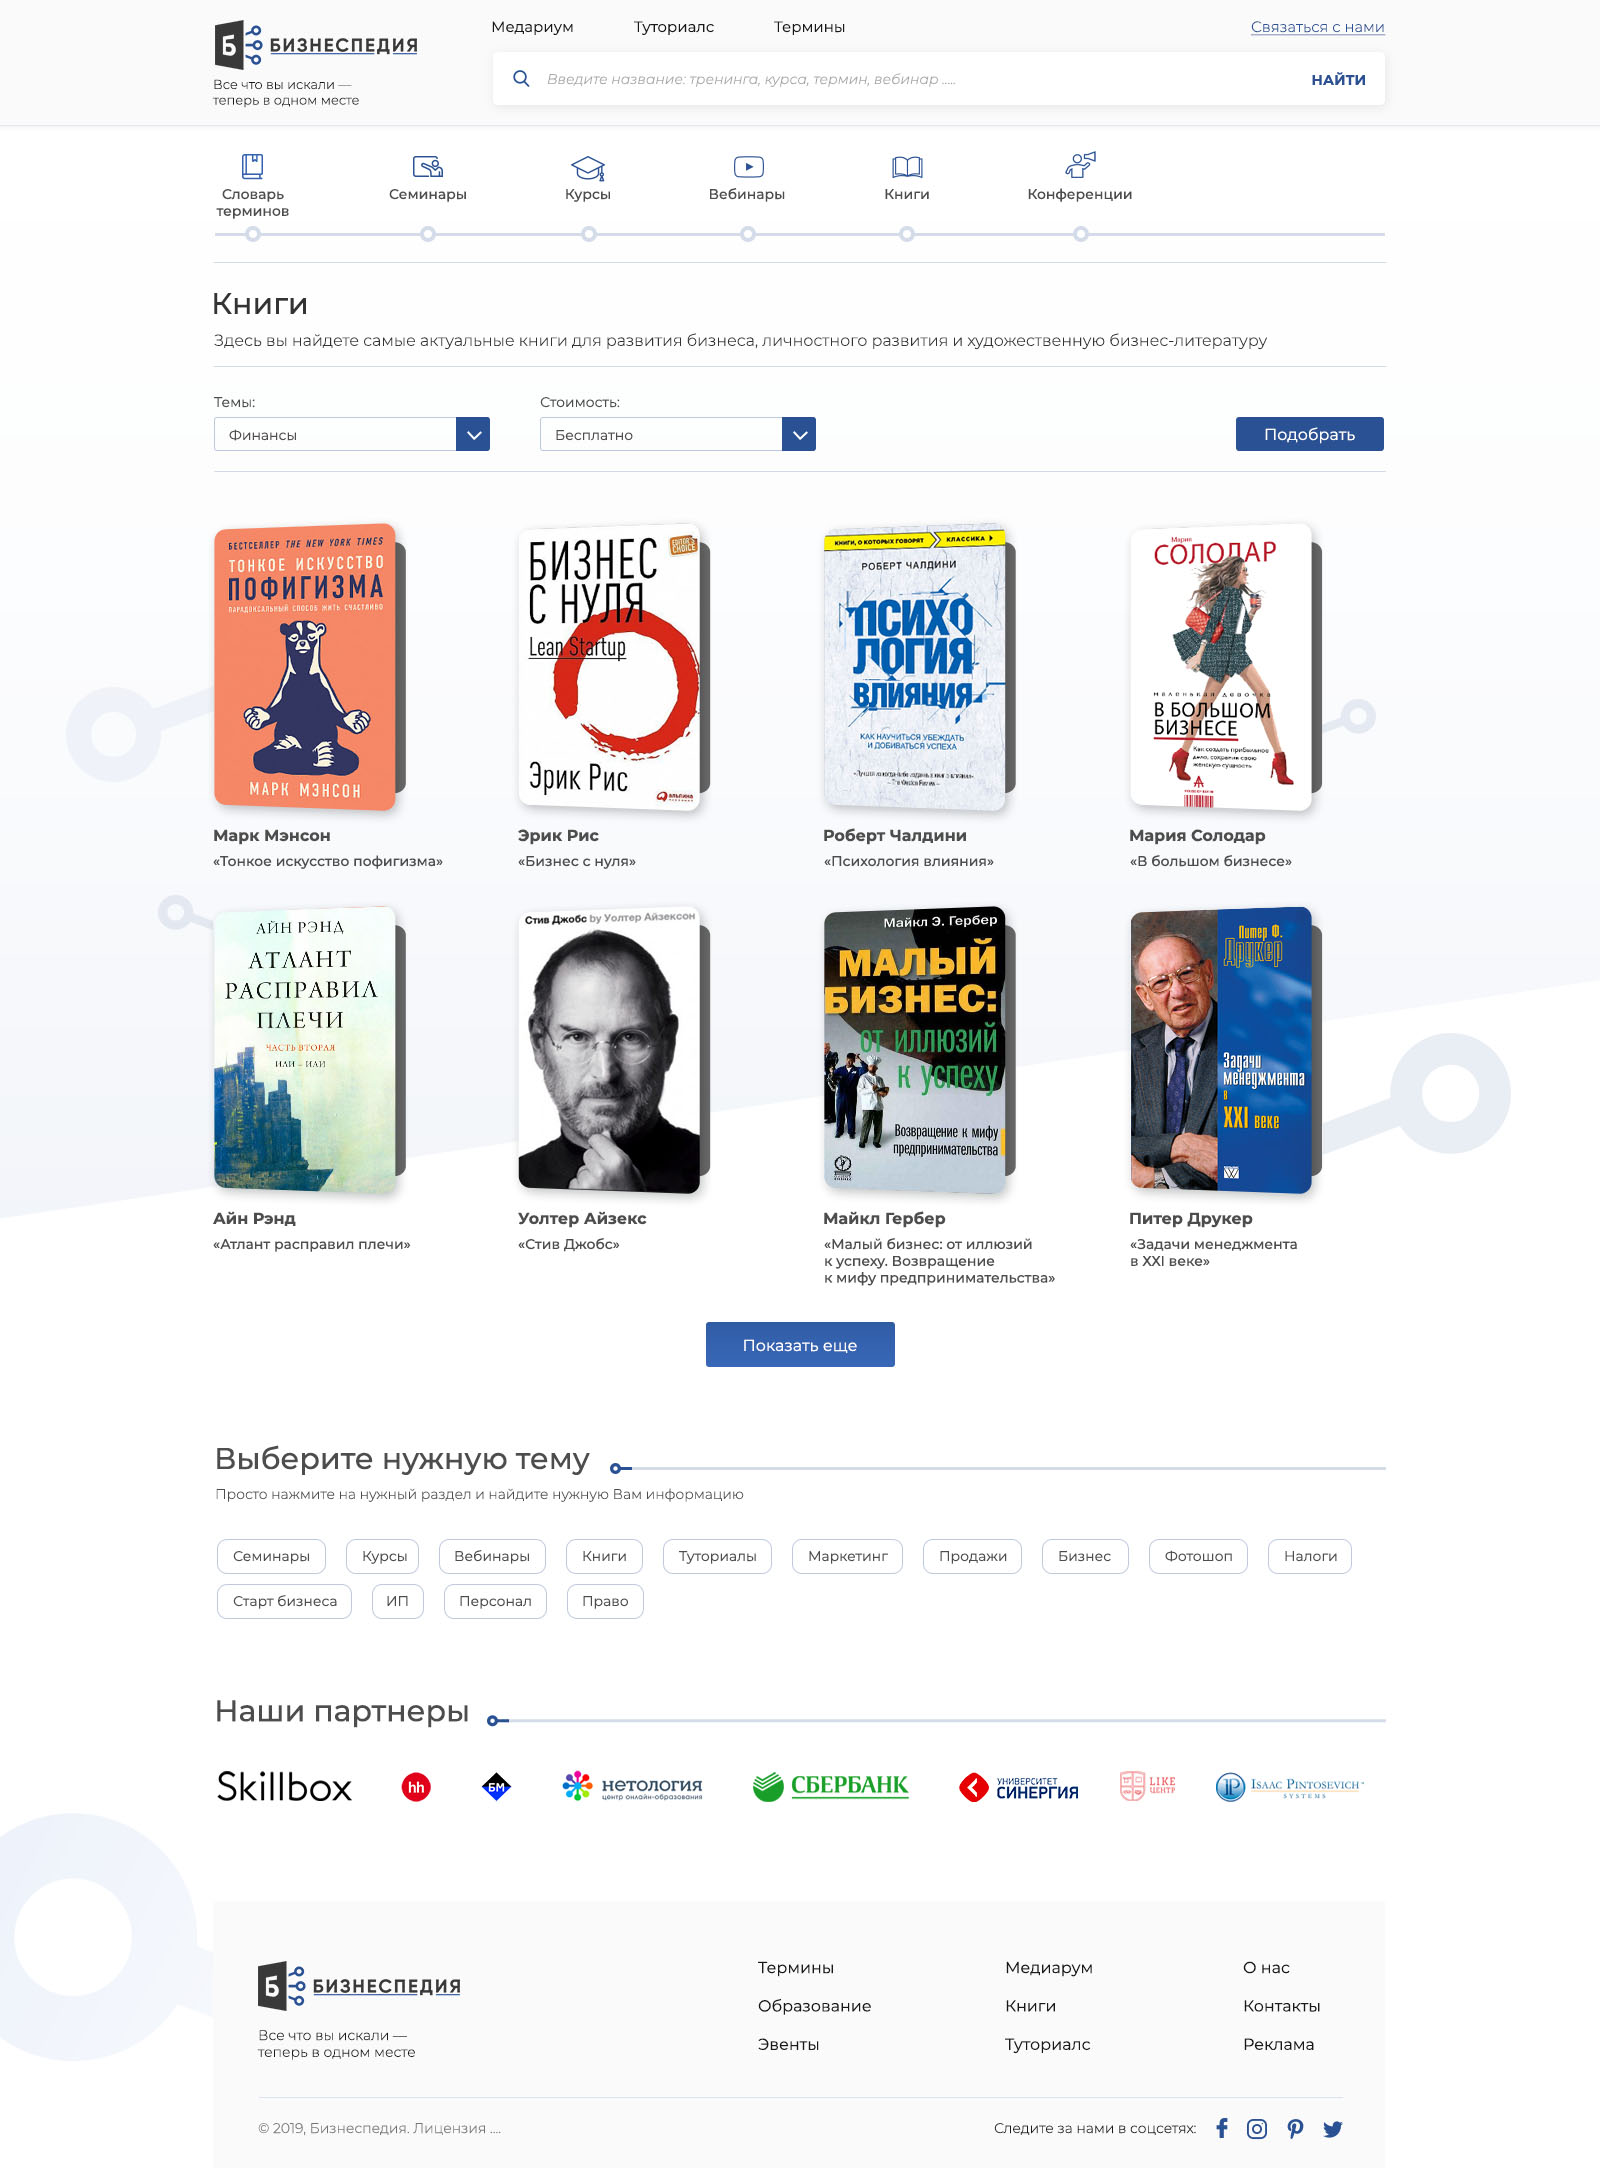This screenshot has height=2168, width=1600.
Task: Open the Вебинары play icon
Action: click(748, 166)
